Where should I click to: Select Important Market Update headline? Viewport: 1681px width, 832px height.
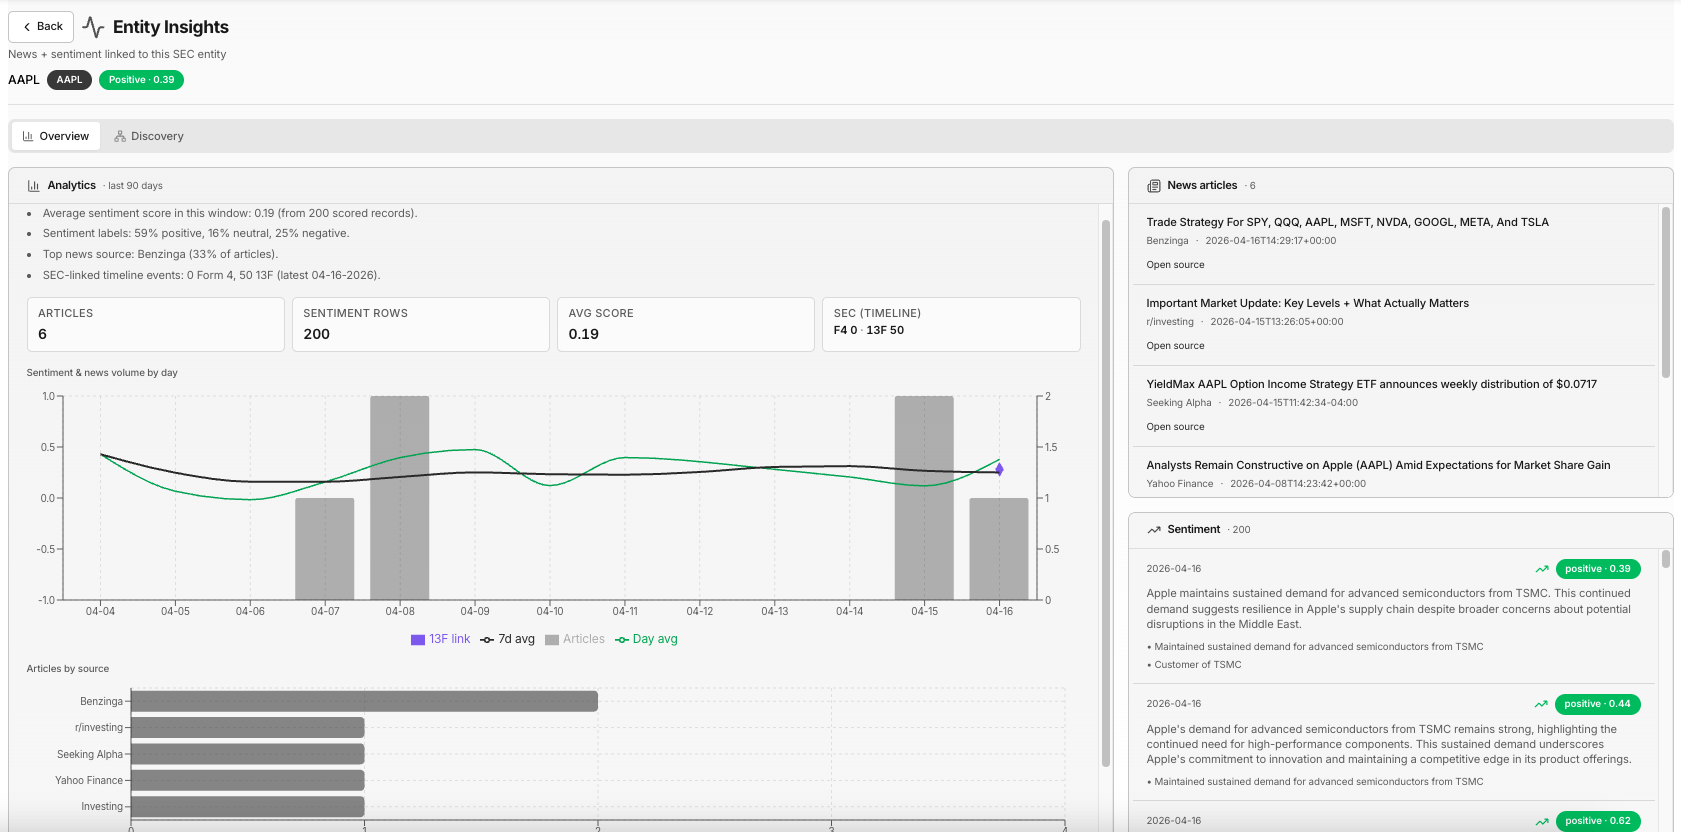pos(1307,303)
